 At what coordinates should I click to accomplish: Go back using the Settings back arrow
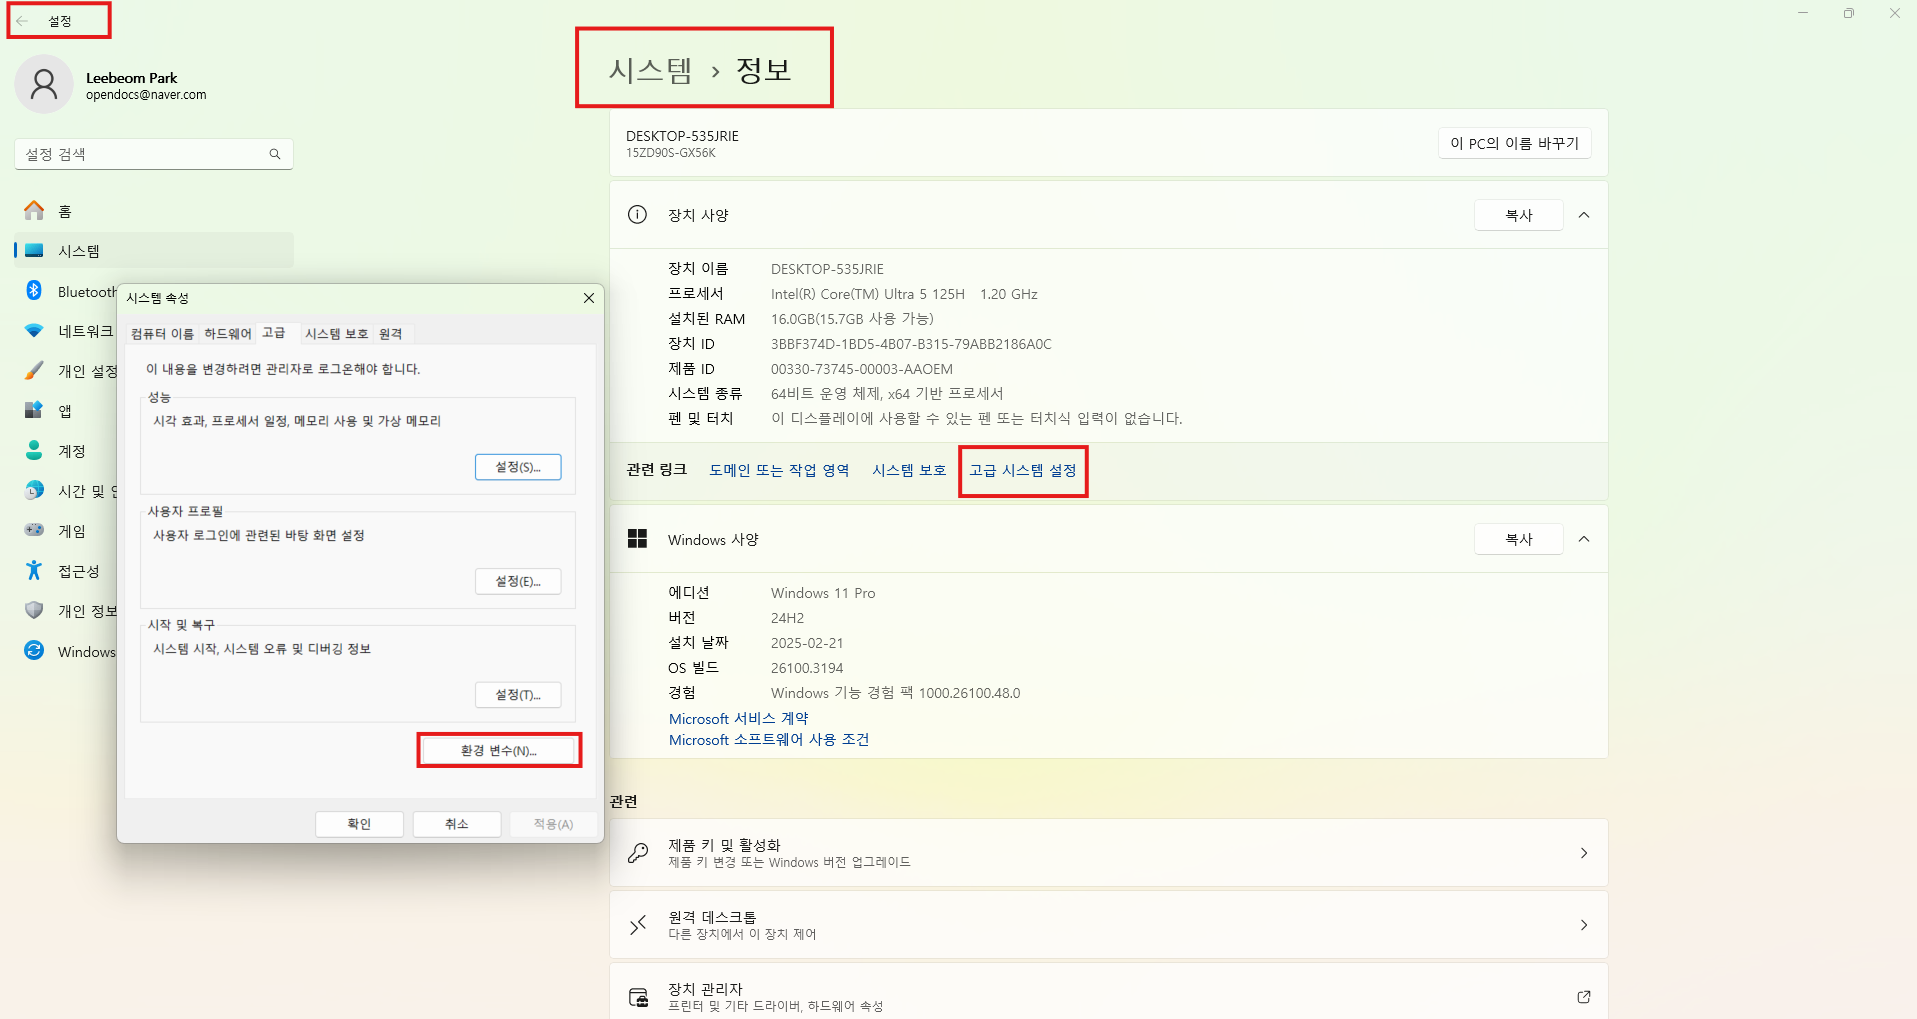(x=22, y=21)
